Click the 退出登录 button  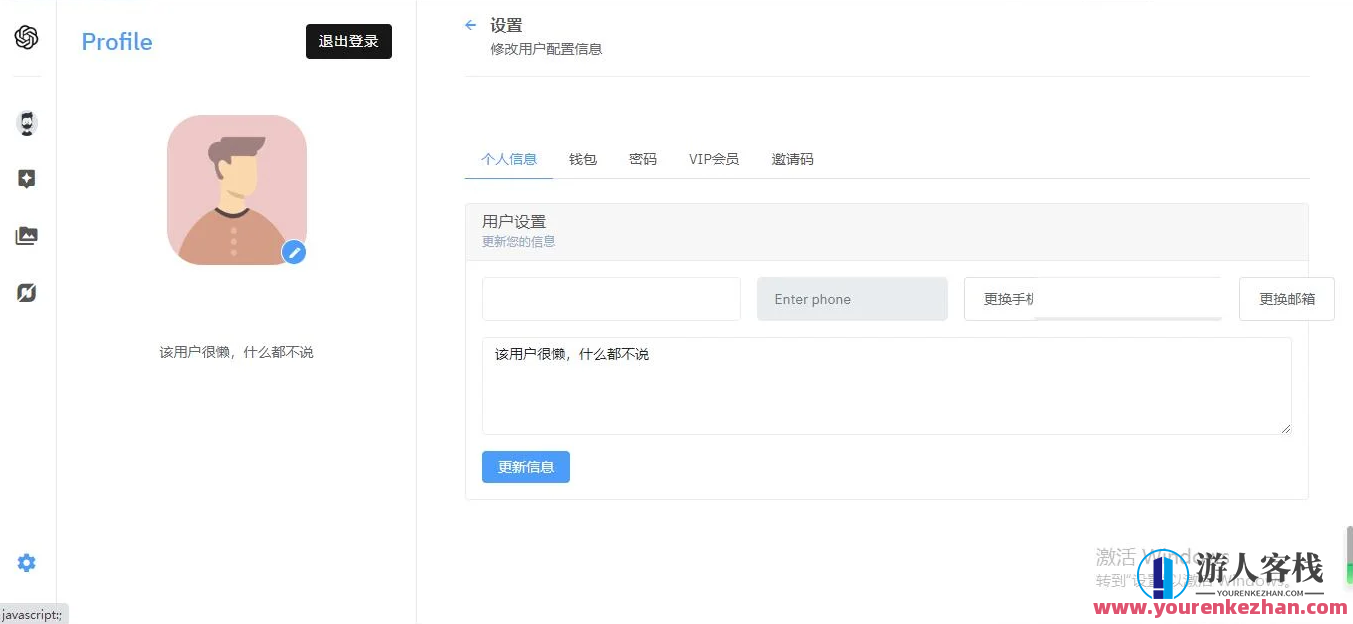tap(348, 41)
